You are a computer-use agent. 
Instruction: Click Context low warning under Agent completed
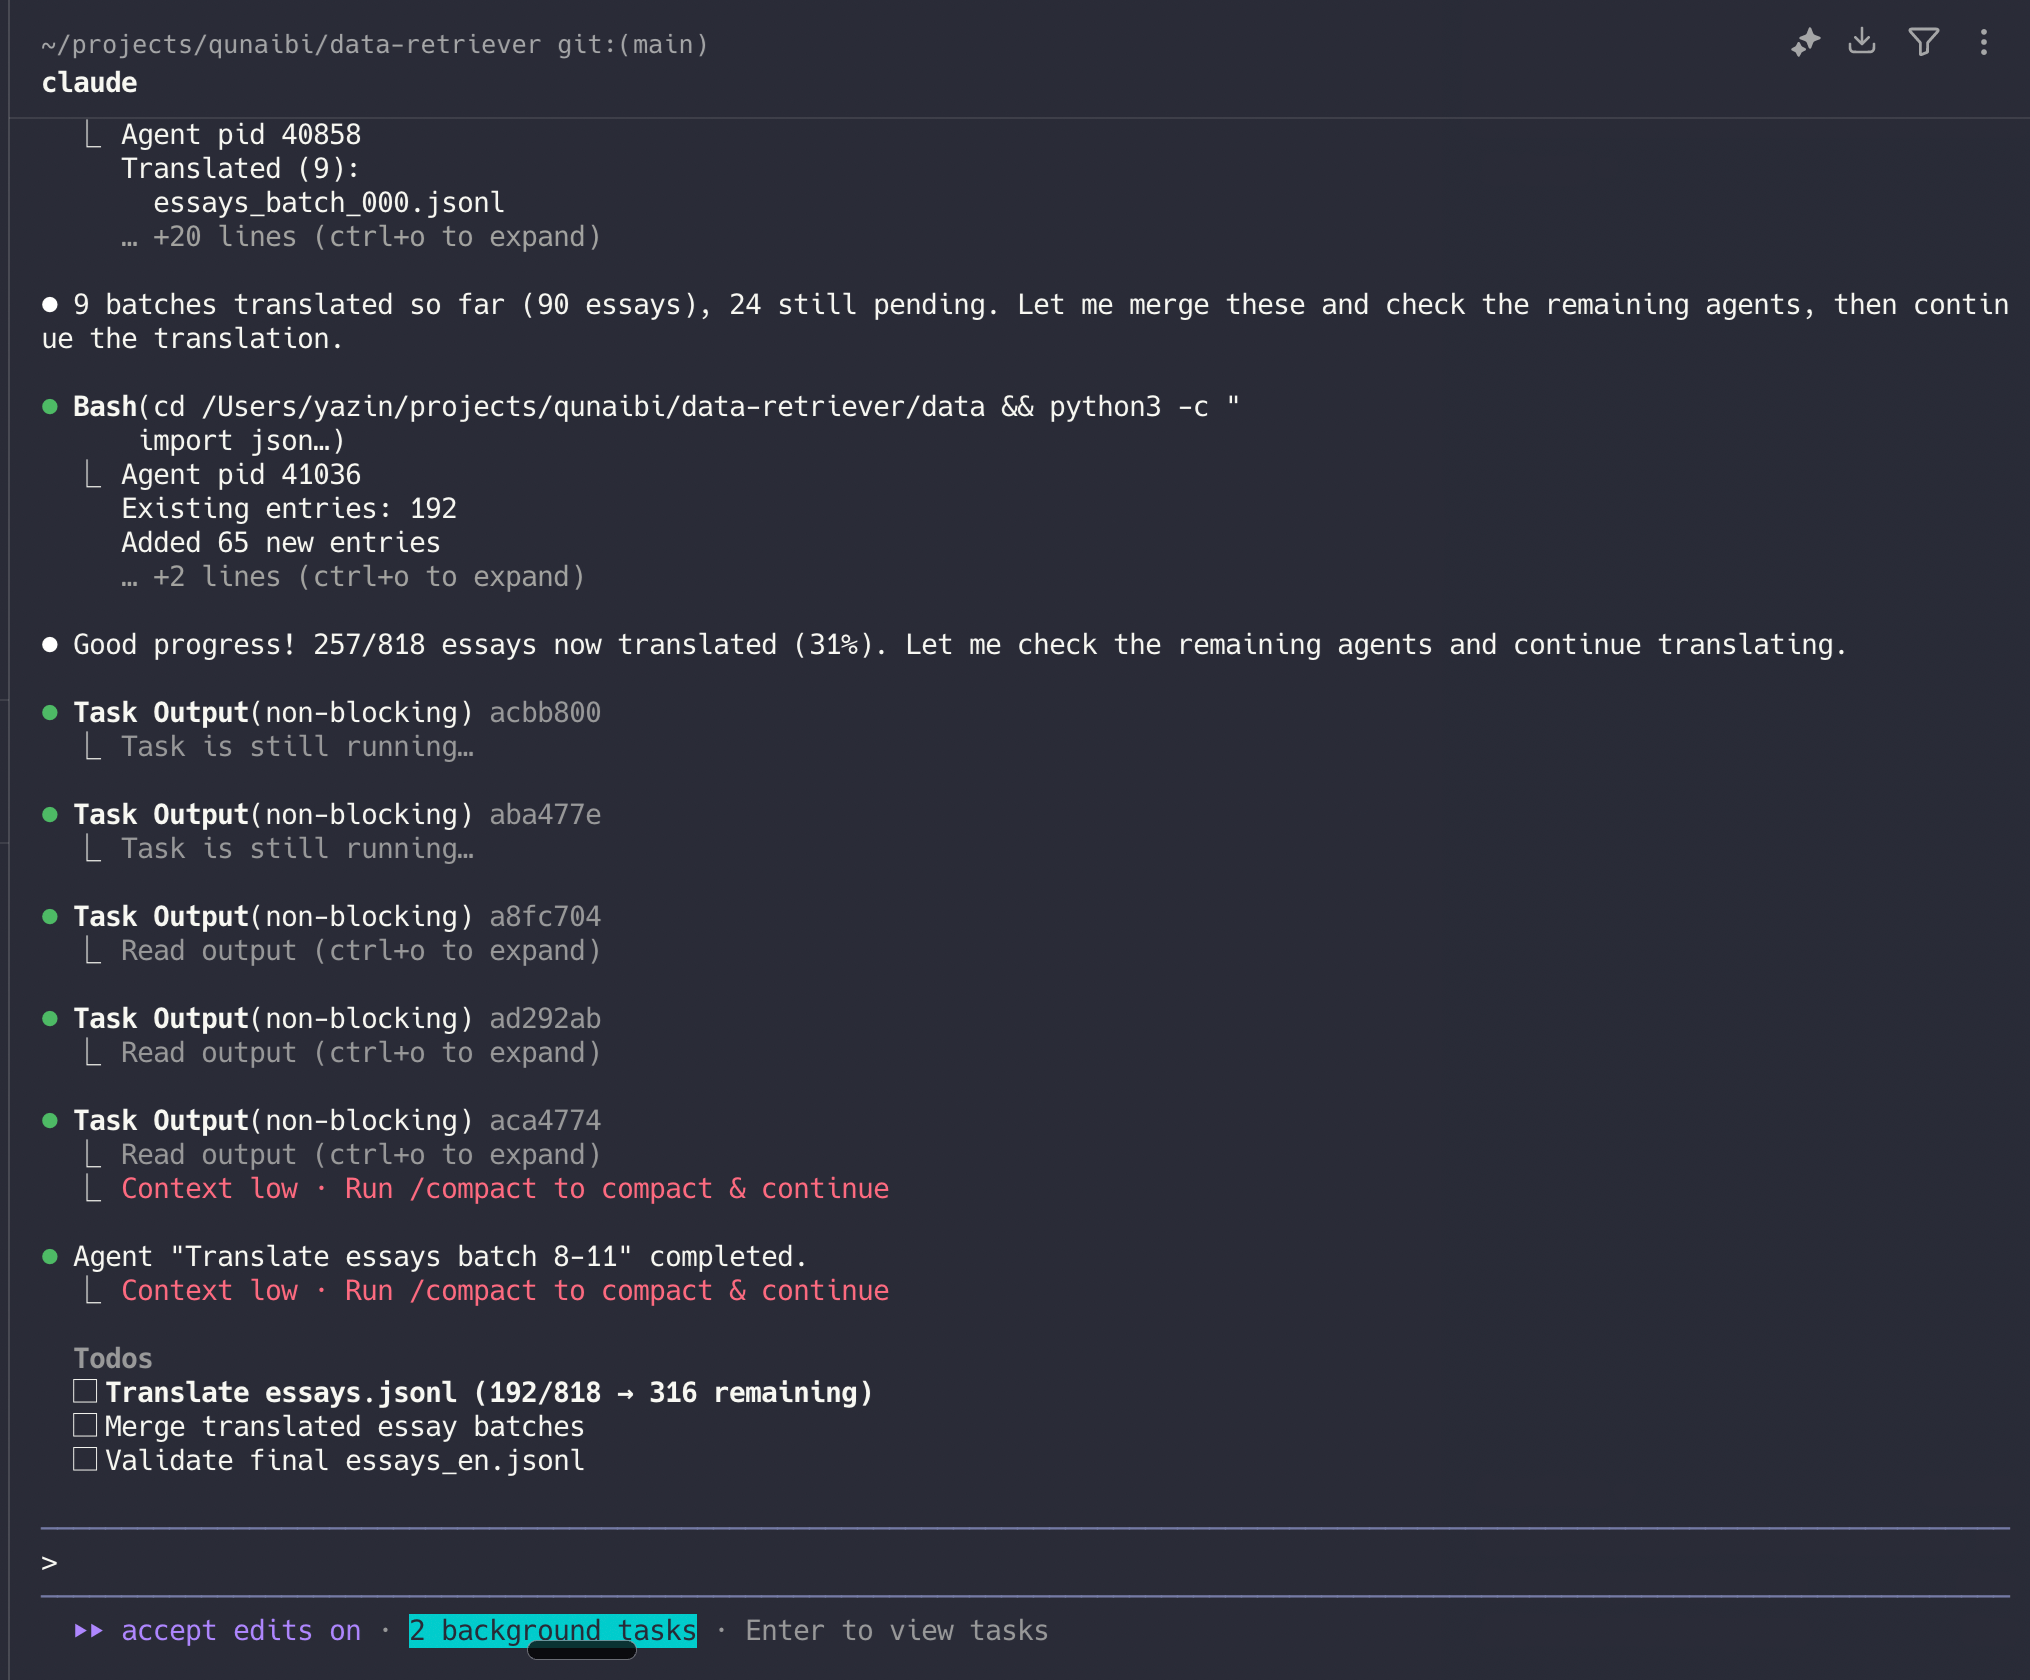click(505, 1291)
